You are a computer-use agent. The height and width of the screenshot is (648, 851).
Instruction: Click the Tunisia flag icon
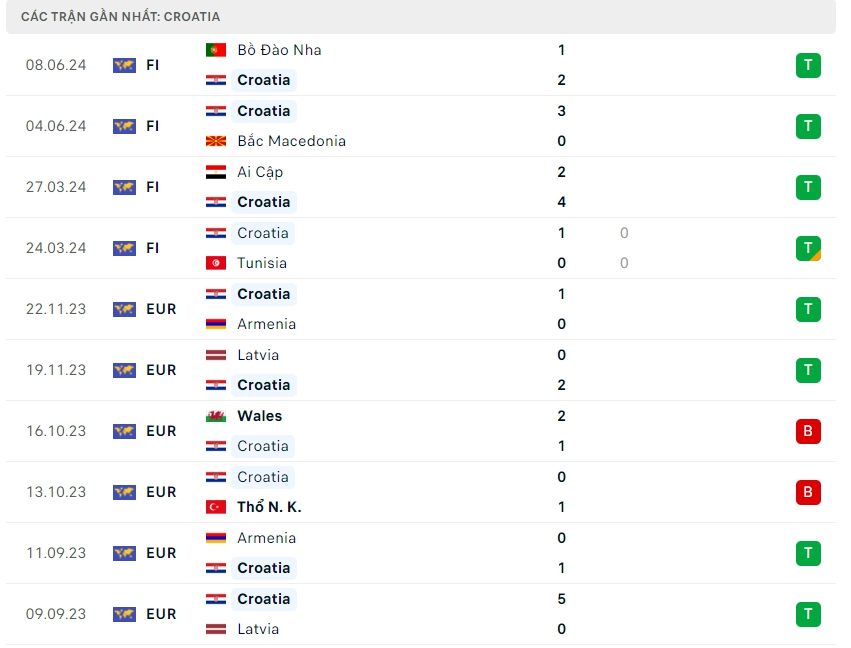215,263
